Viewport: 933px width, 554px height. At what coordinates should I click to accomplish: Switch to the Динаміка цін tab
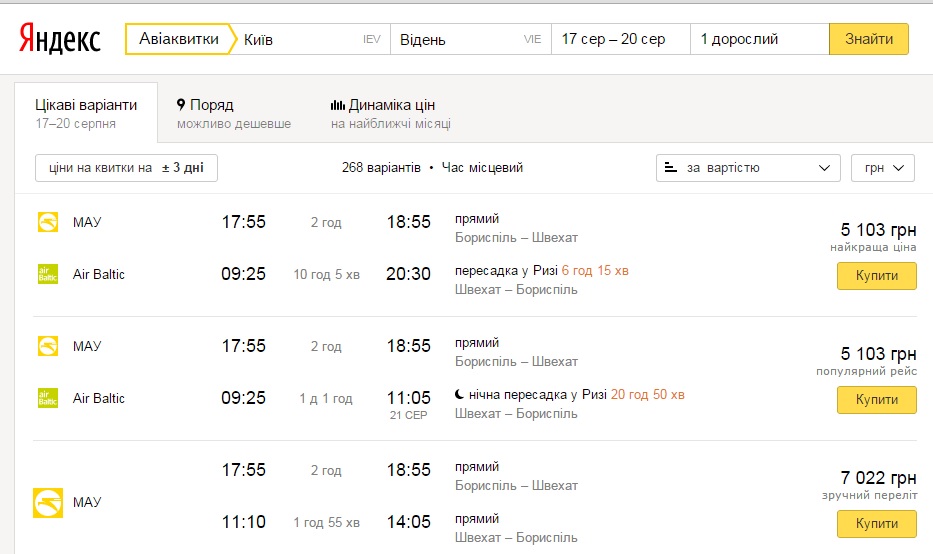click(x=391, y=114)
